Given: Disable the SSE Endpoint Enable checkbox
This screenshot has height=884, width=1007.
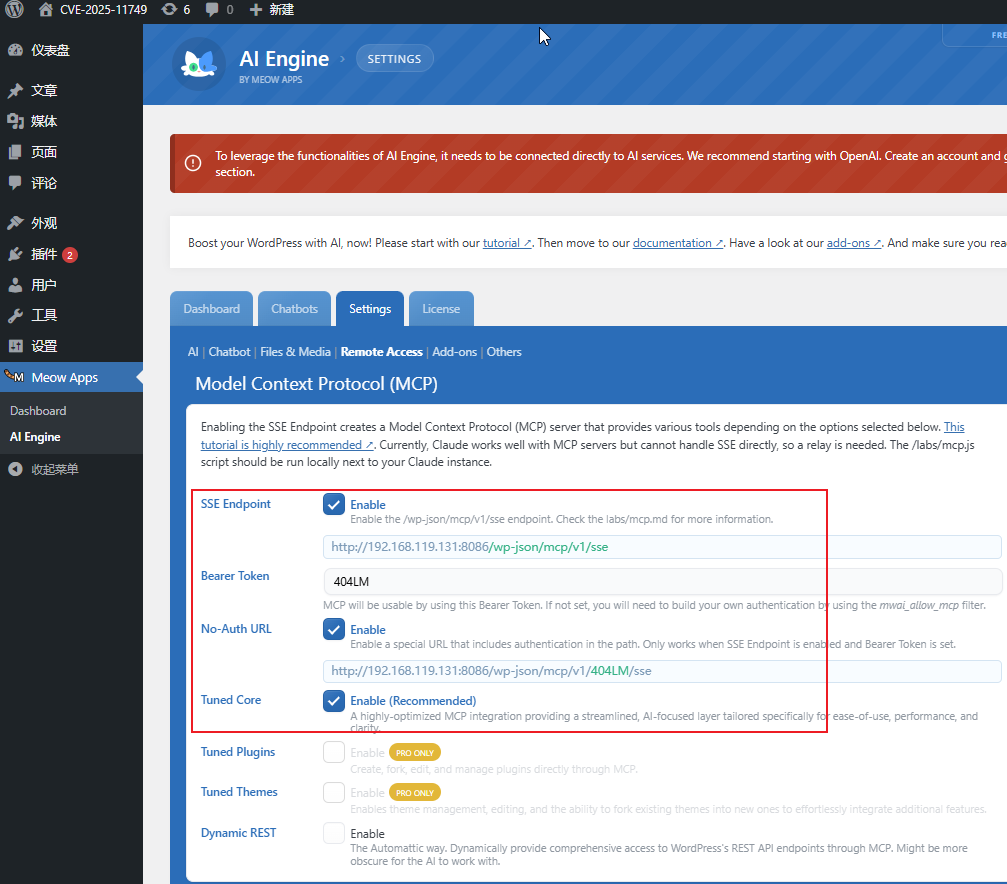Looking at the screenshot, I should (334, 504).
